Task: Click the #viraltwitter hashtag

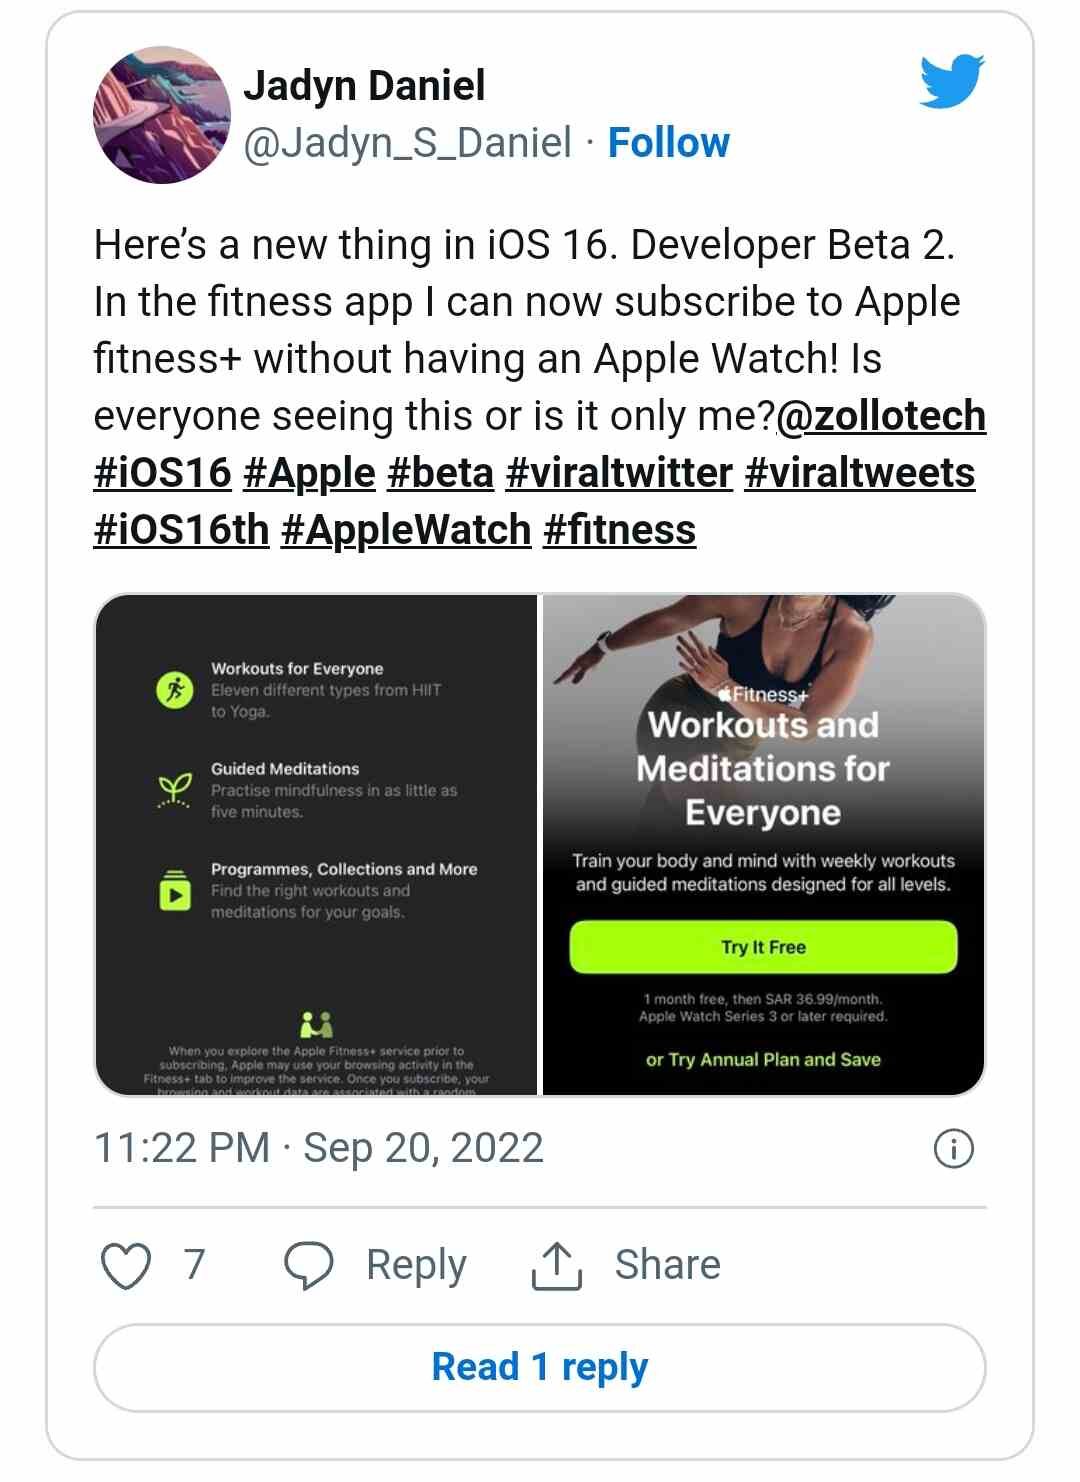Action: tap(619, 474)
